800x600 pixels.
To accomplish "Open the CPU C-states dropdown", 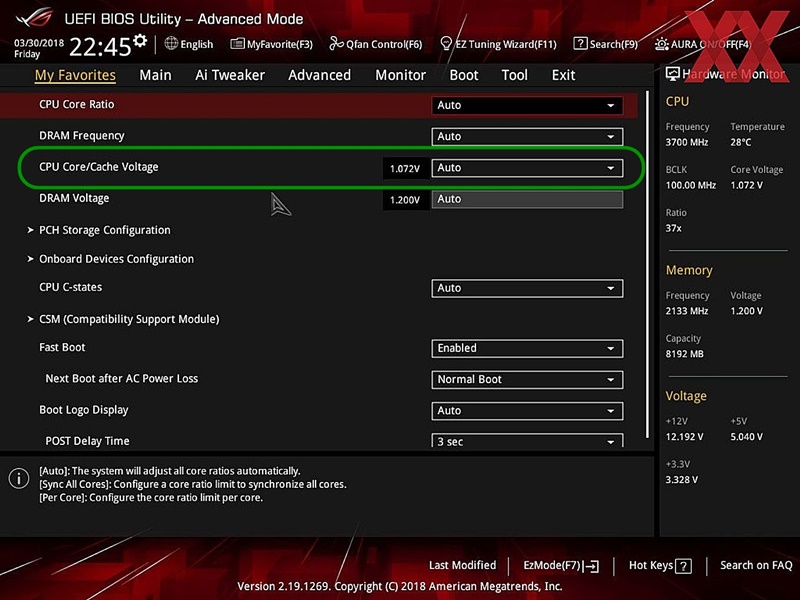I will (527, 288).
